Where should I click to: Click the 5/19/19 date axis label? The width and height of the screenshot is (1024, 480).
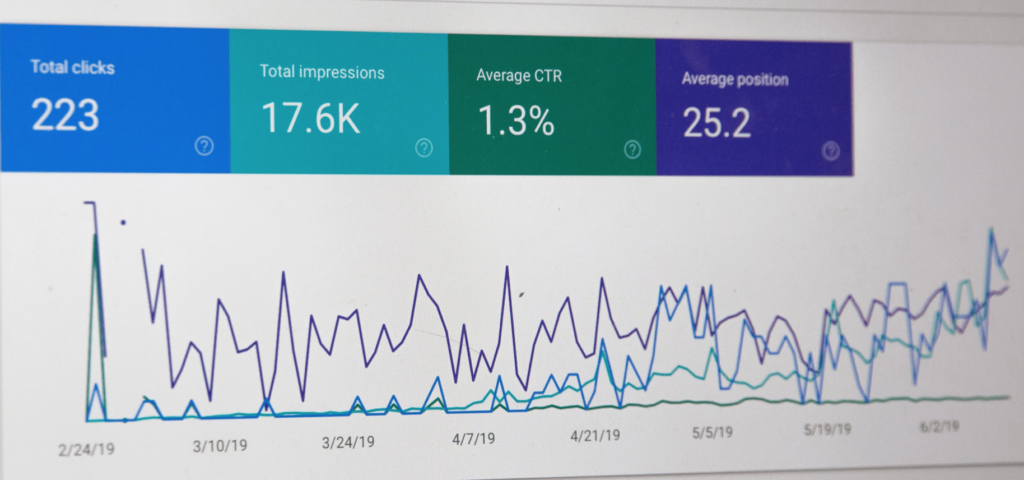[828, 429]
